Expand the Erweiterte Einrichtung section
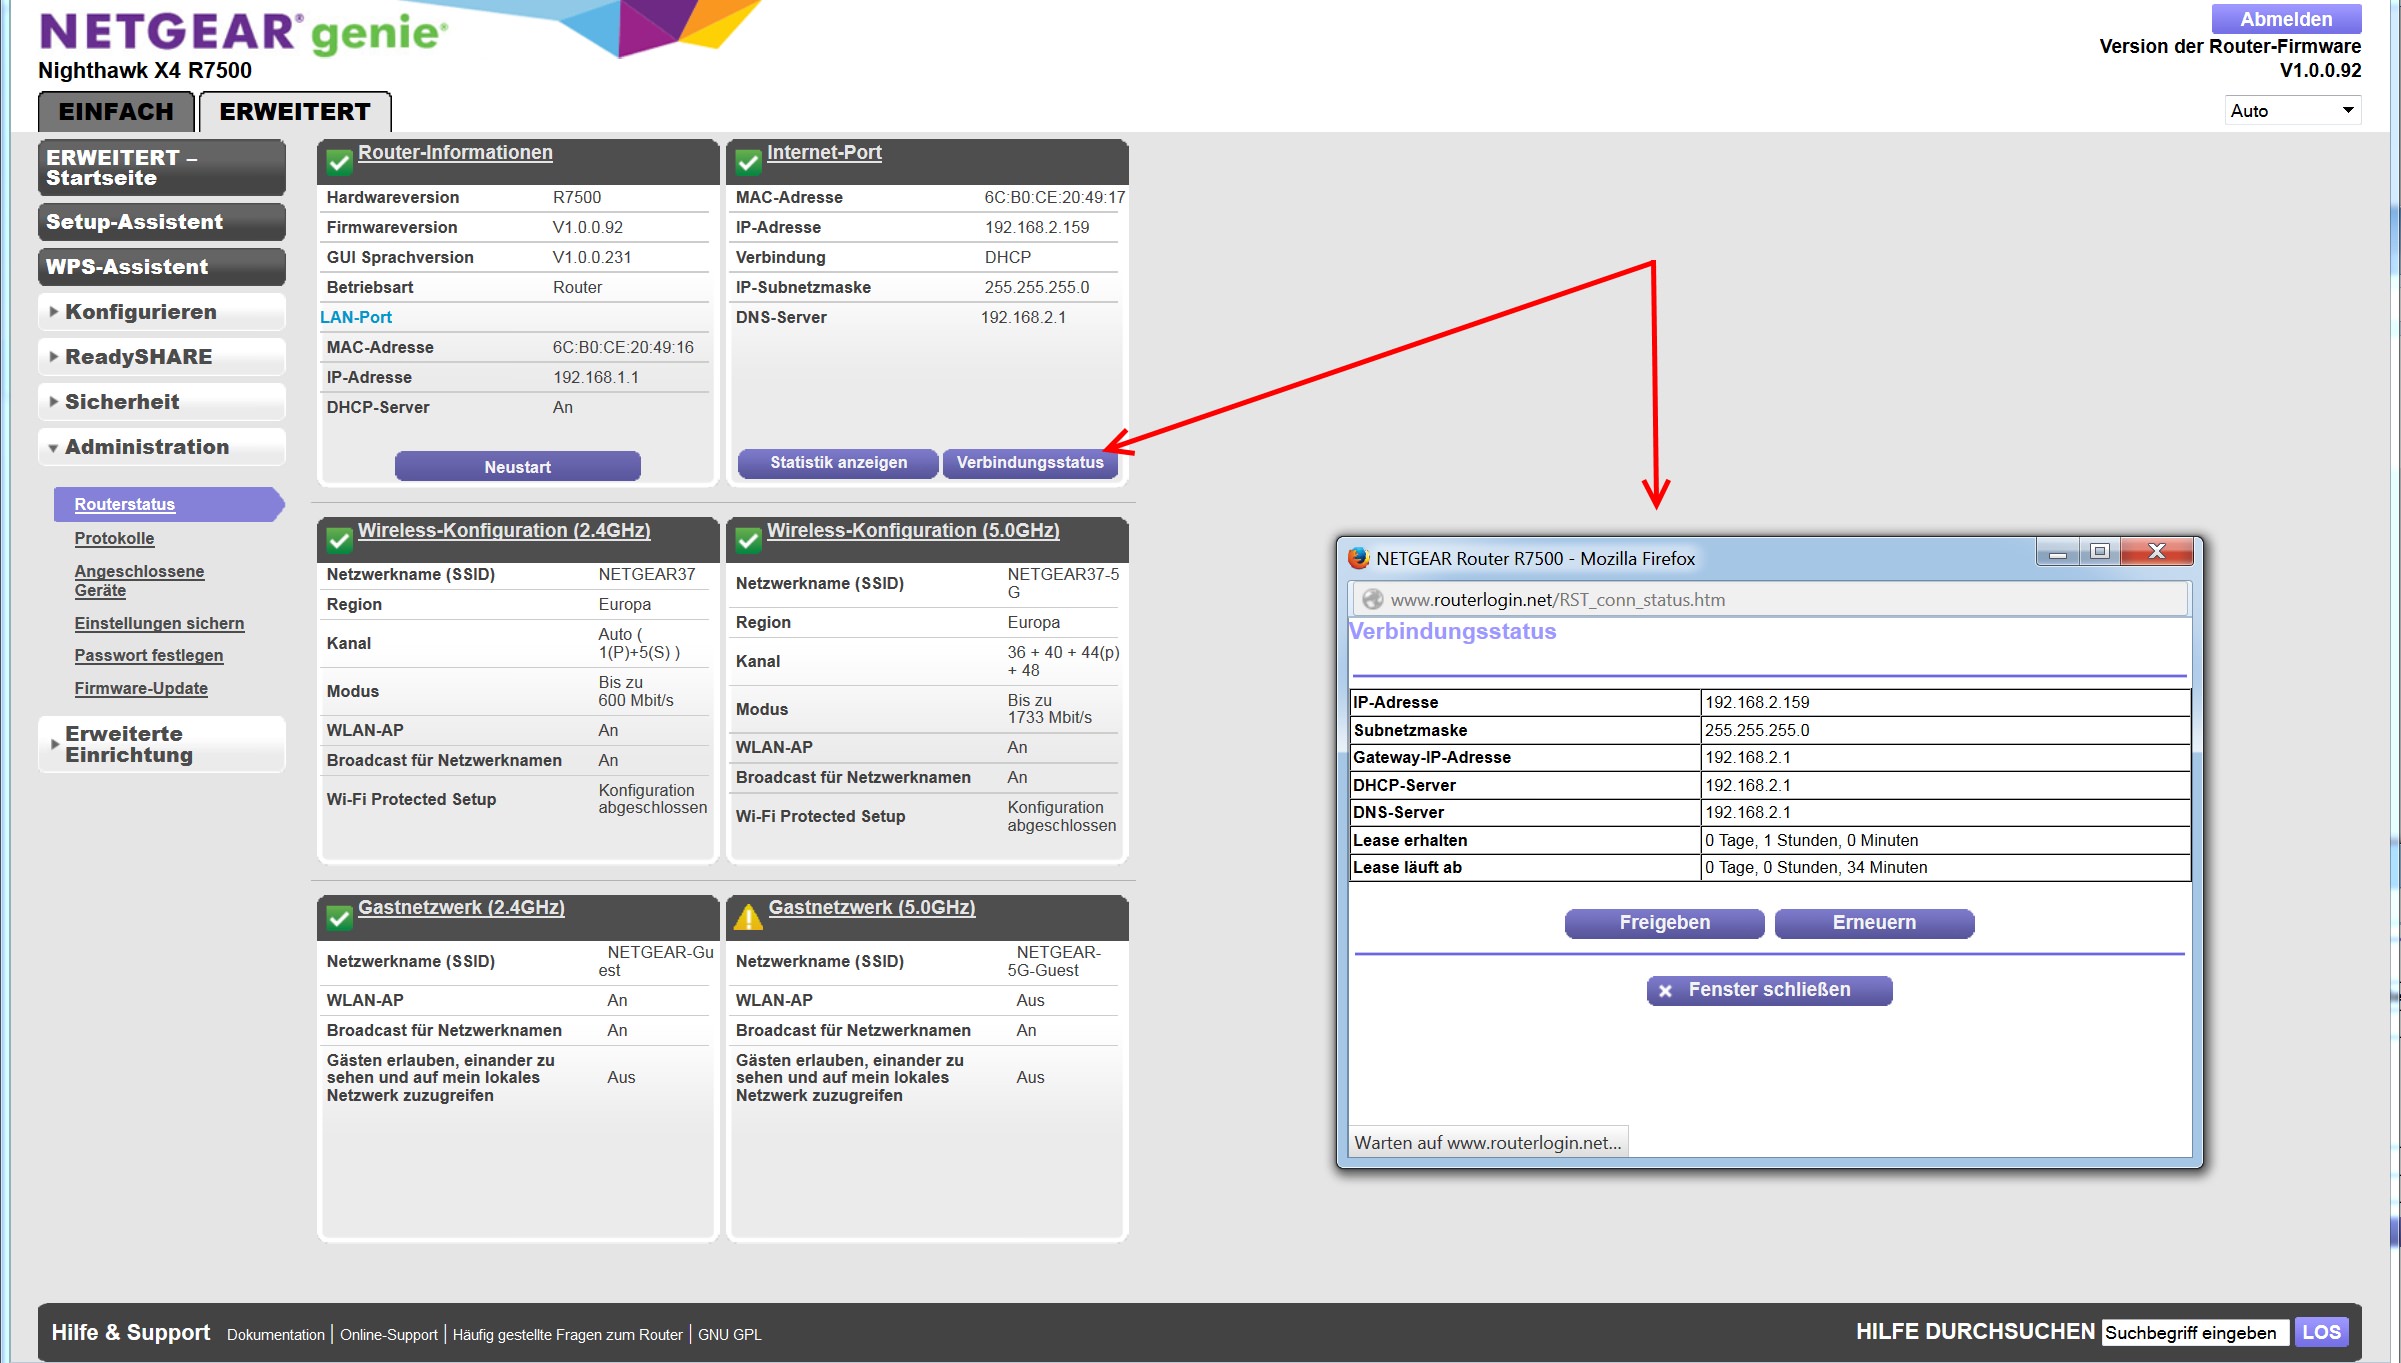 [x=162, y=744]
